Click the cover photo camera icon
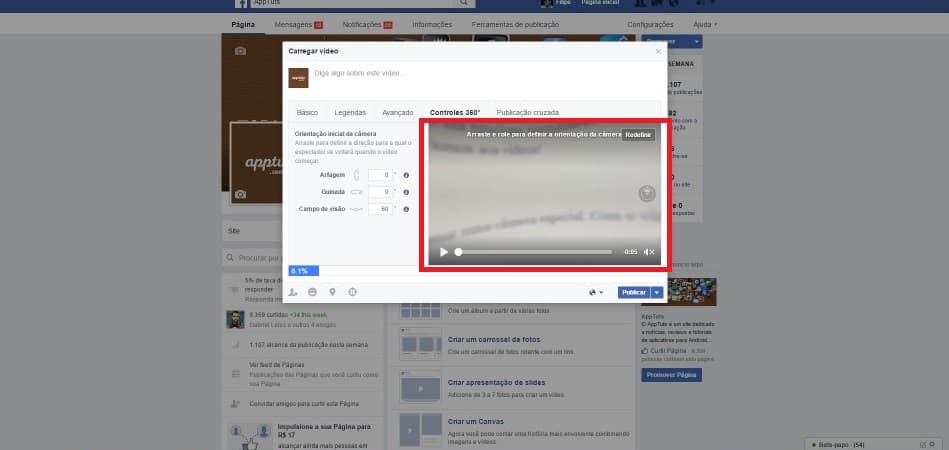949x450 pixels. click(x=240, y=51)
